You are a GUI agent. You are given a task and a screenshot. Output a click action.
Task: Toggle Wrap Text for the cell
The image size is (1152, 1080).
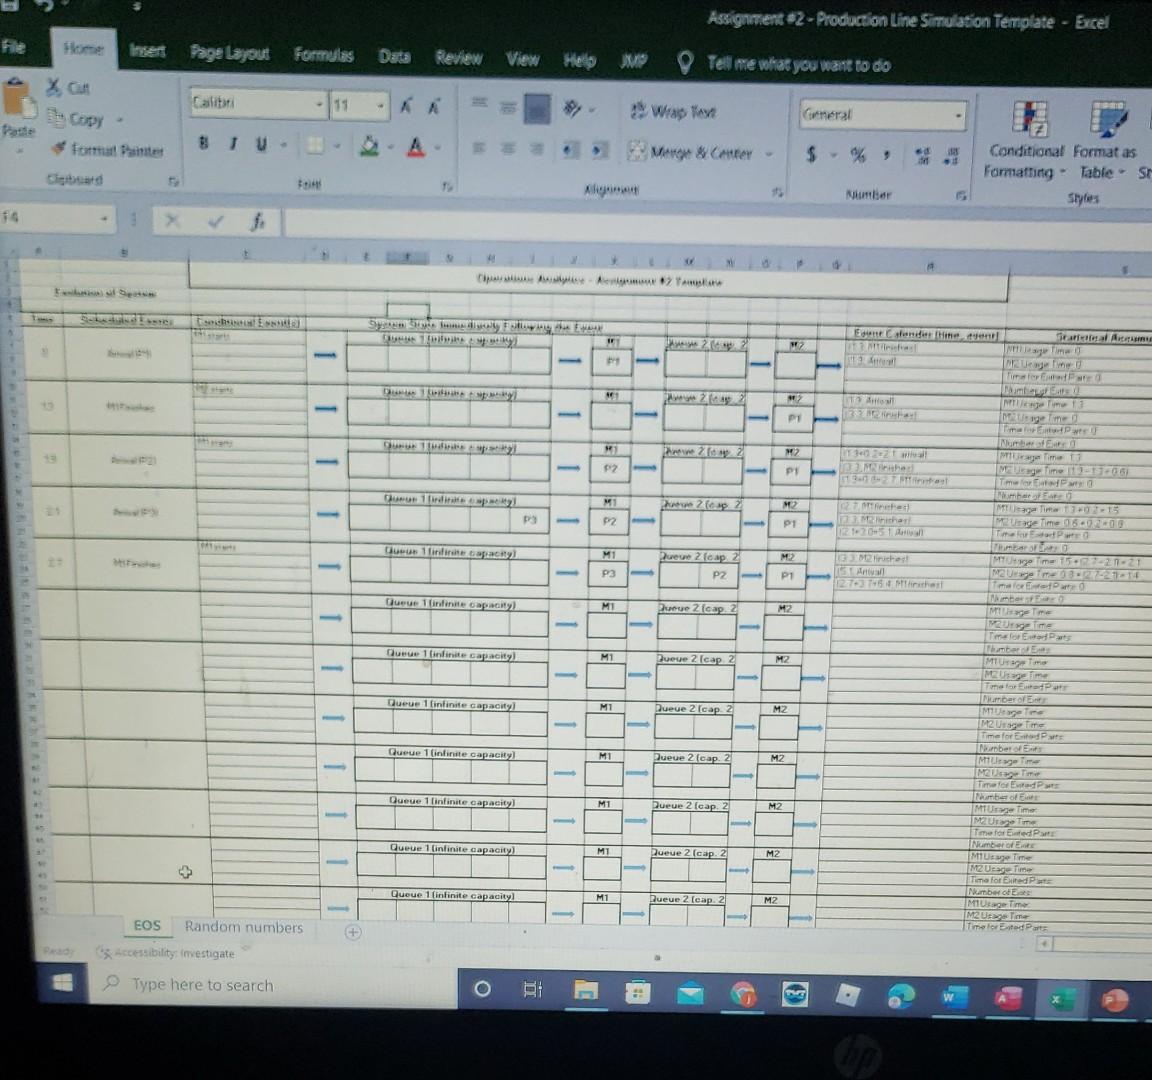click(675, 112)
